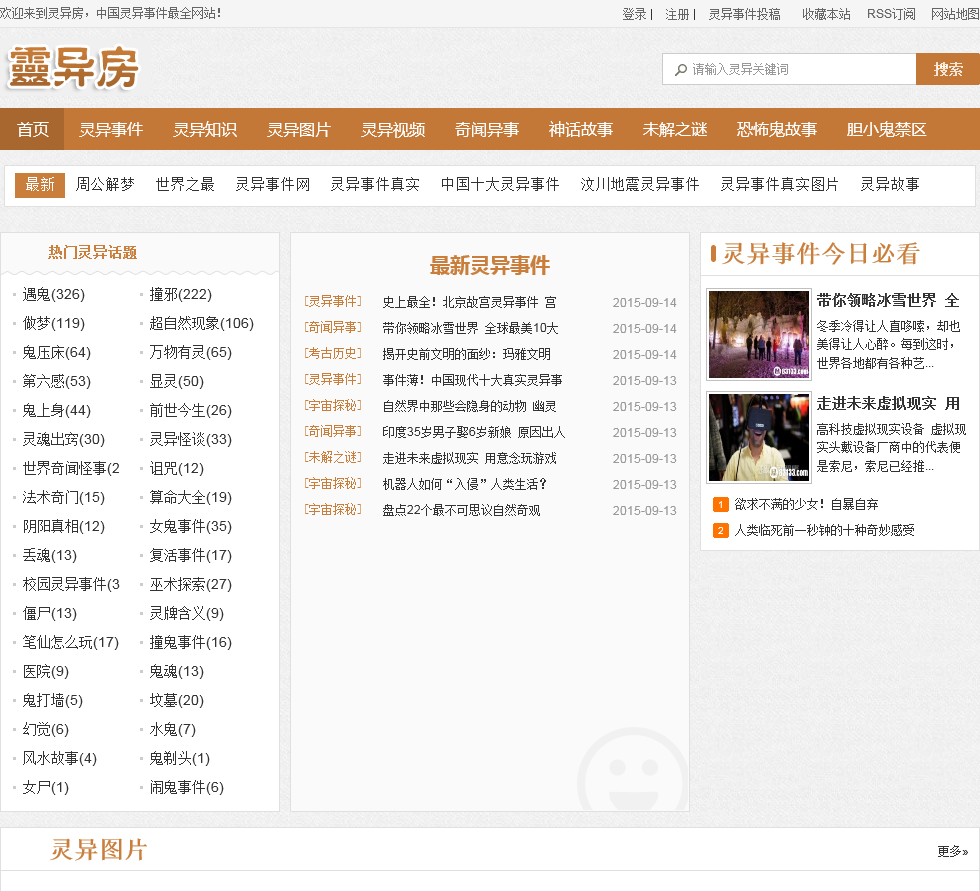Open the 遇鬼(326) hot topic
The image size is (980, 891).
54,294
